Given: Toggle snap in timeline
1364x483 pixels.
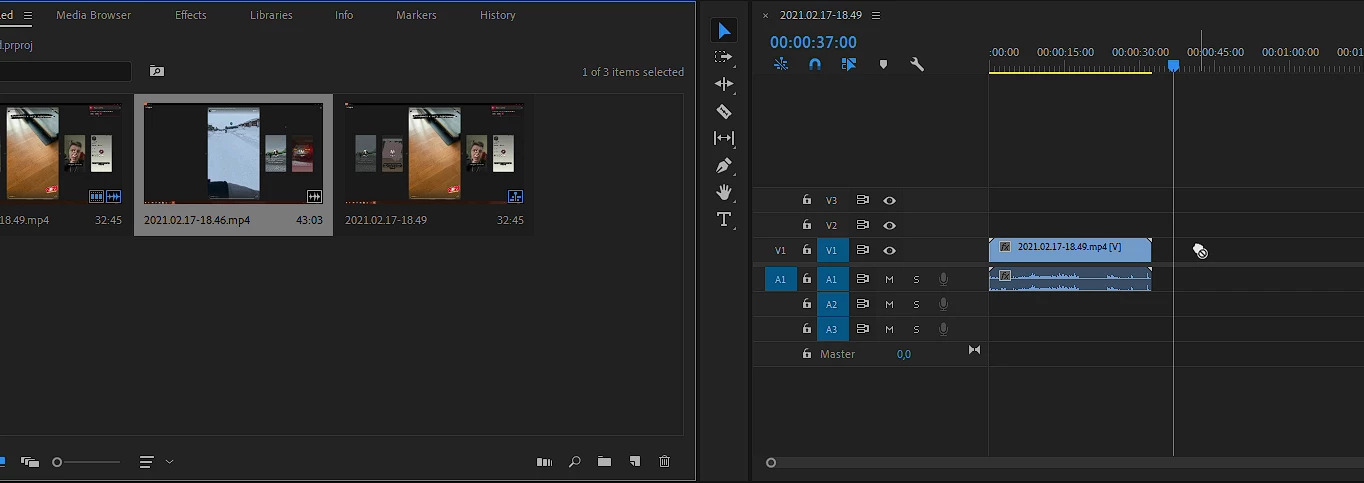Looking at the screenshot, I should tap(815, 64).
